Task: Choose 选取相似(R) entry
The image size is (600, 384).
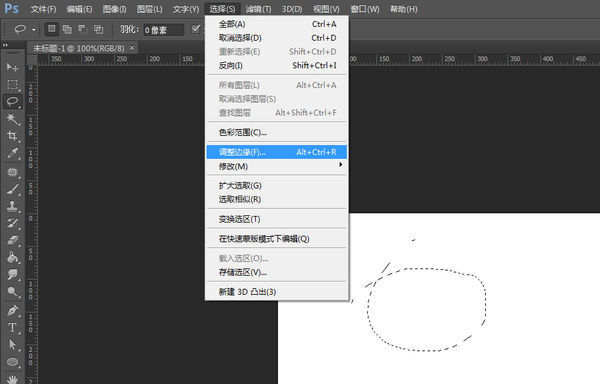Action: tap(277, 199)
